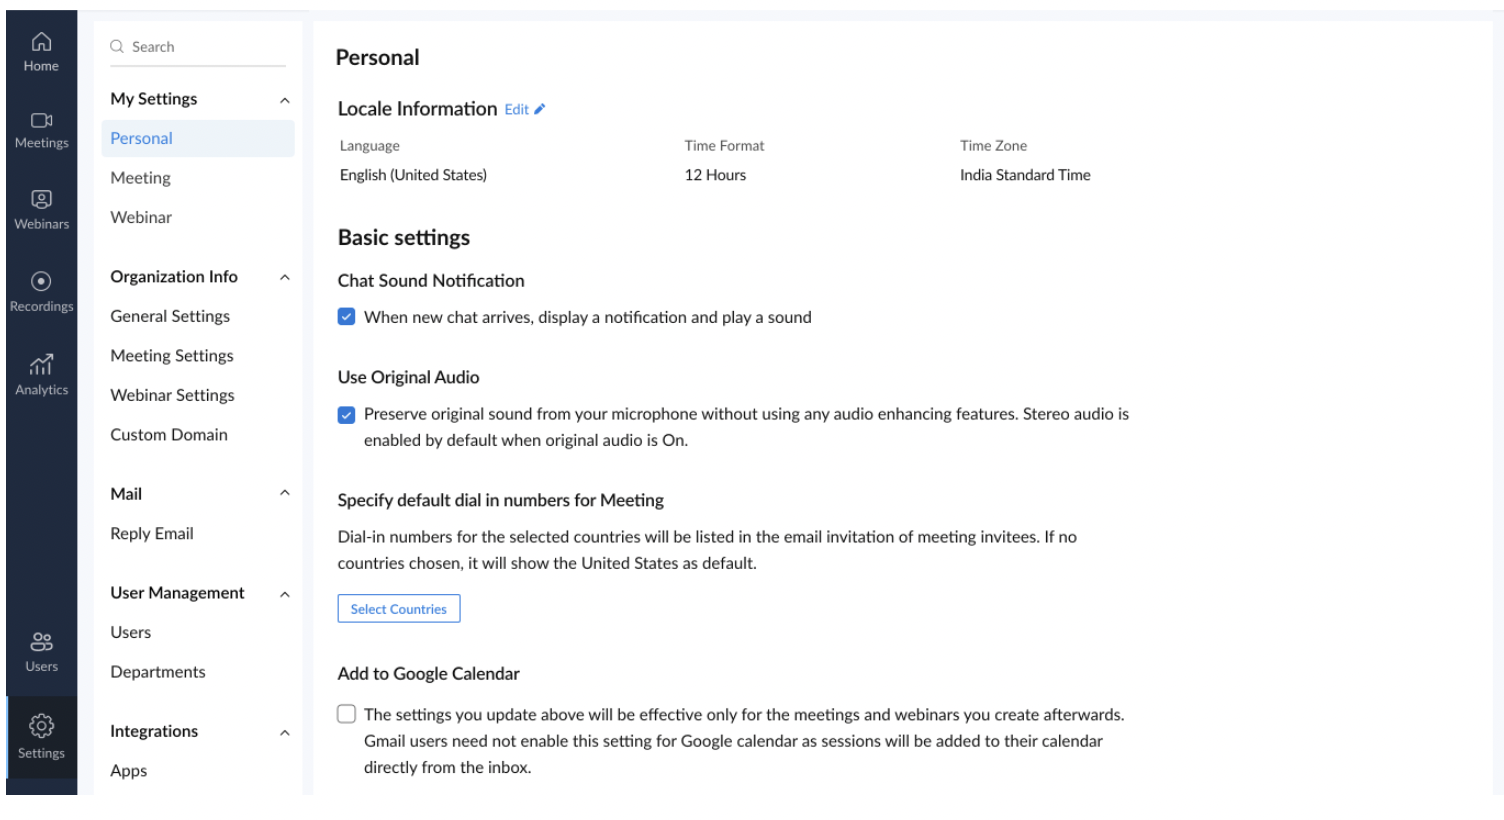Click the Edit link for Locale Information
This screenshot has height=820, width=1504.
click(516, 110)
